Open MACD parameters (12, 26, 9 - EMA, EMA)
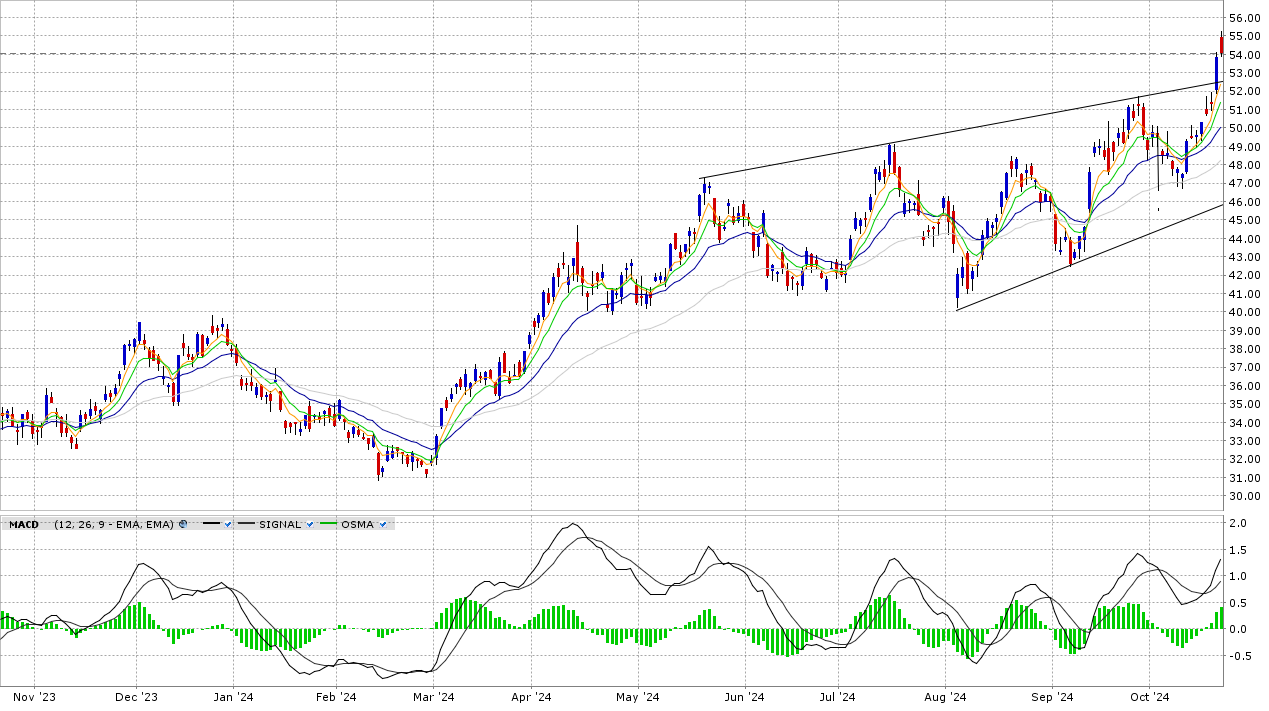Image resolution: width=1269 pixels, height=711 pixels. click(x=114, y=524)
